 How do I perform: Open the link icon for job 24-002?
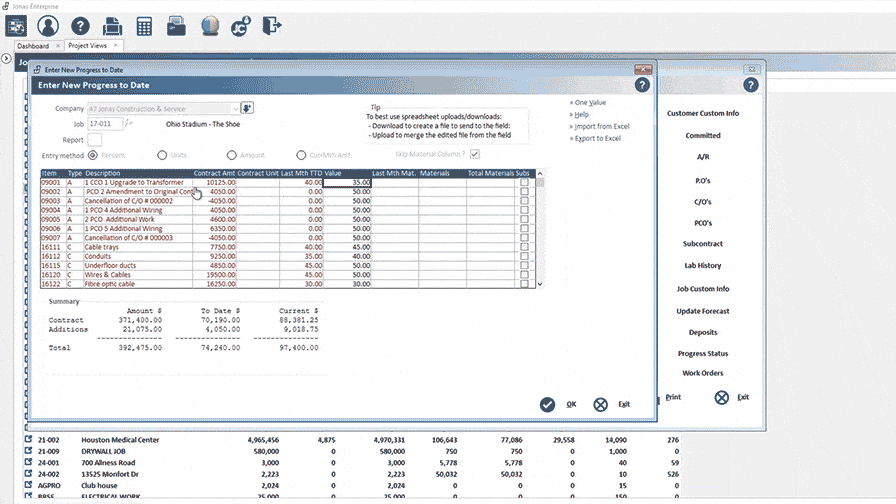(x=29, y=474)
